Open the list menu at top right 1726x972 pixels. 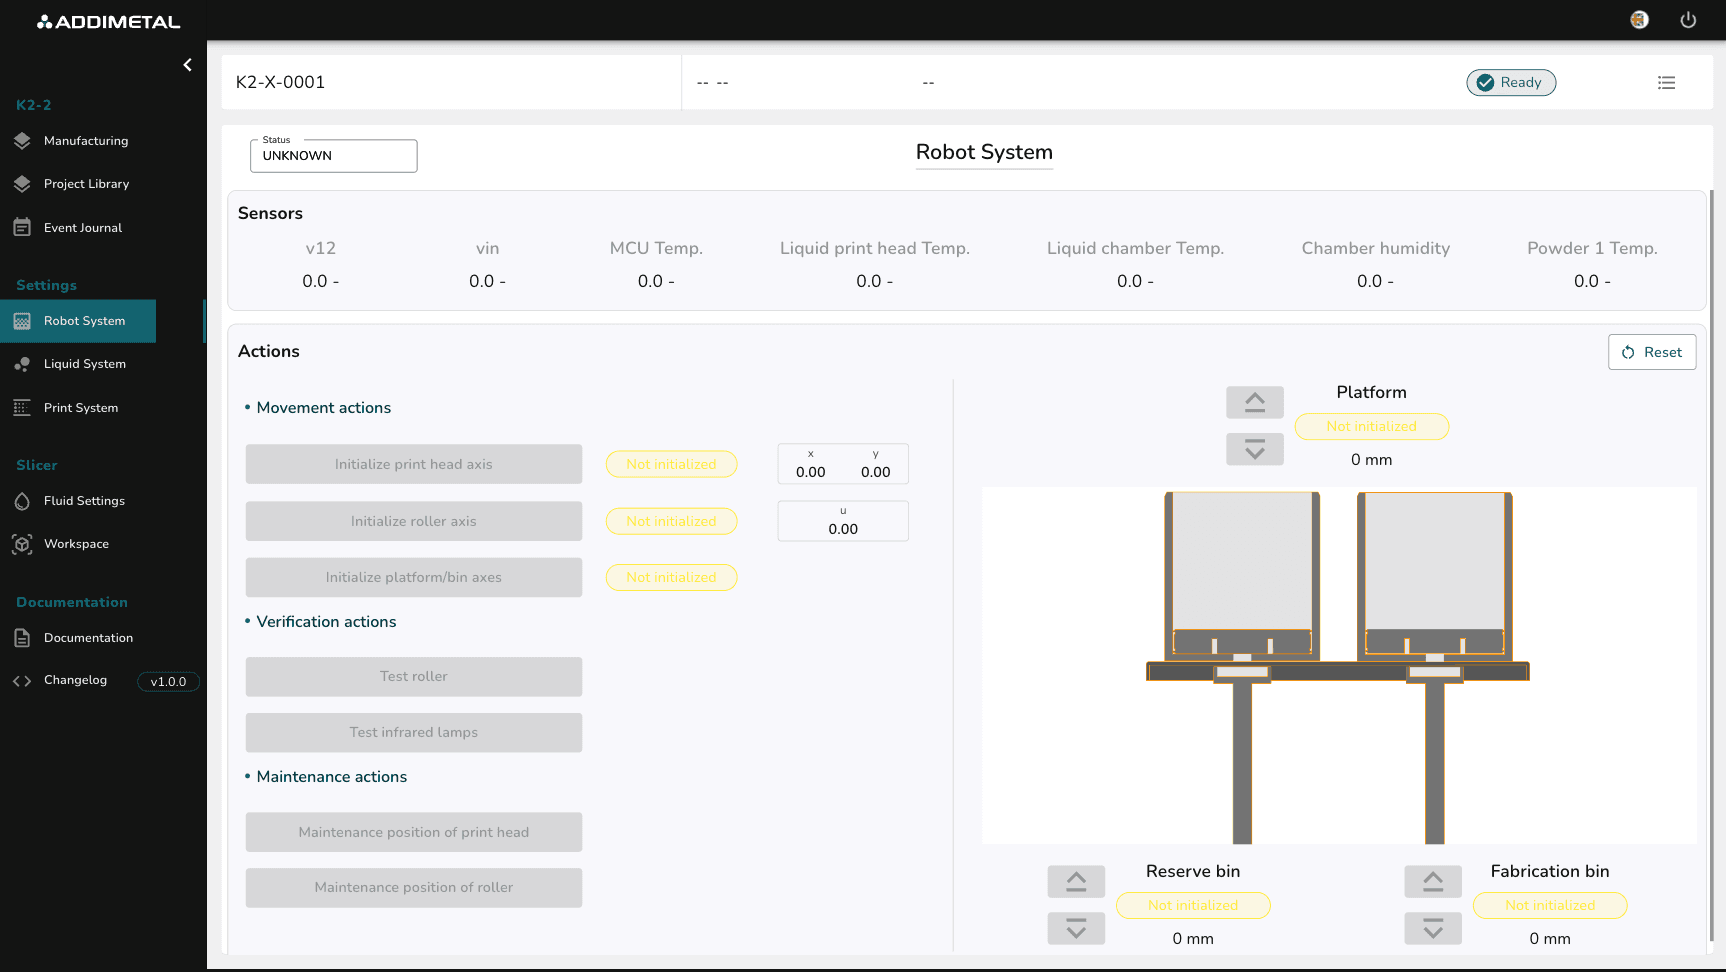click(x=1667, y=82)
